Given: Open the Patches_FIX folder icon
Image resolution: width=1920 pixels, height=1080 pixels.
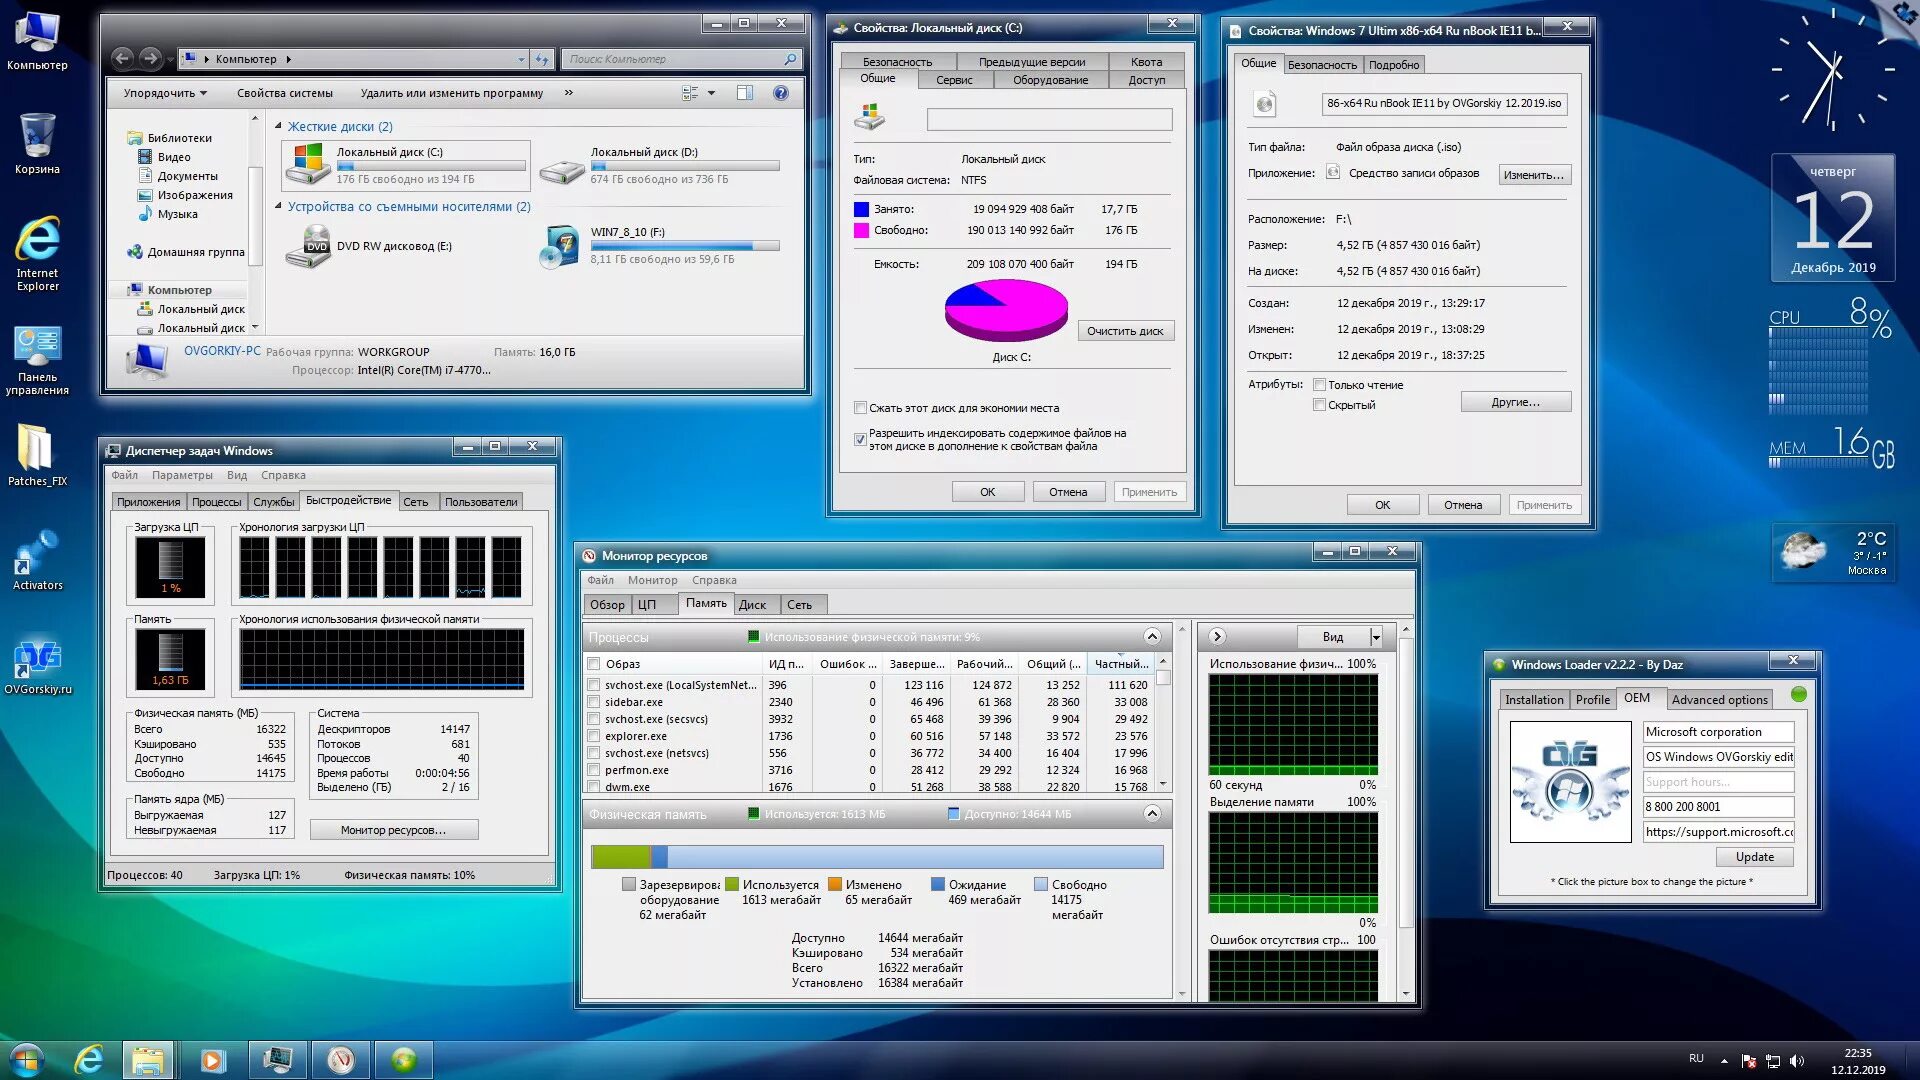Looking at the screenshot, I should [37, 456].
